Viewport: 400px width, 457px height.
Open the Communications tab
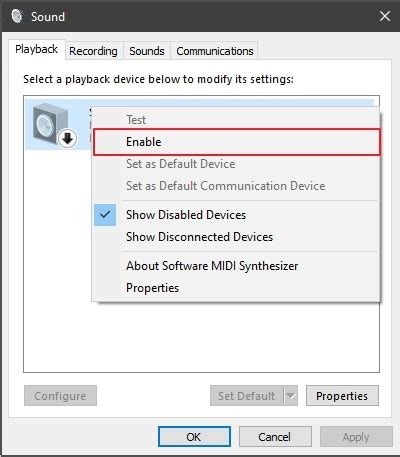click(x=215, y=51)
